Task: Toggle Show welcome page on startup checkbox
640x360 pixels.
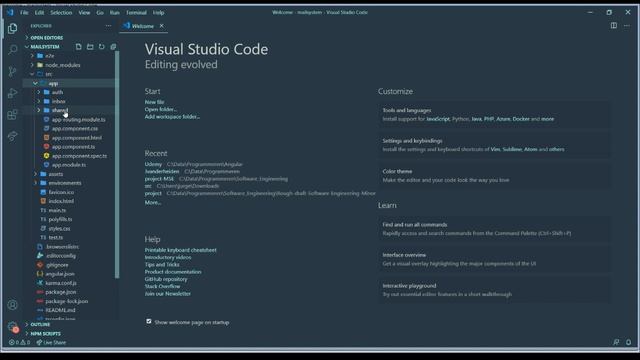Action: [149, 322]
